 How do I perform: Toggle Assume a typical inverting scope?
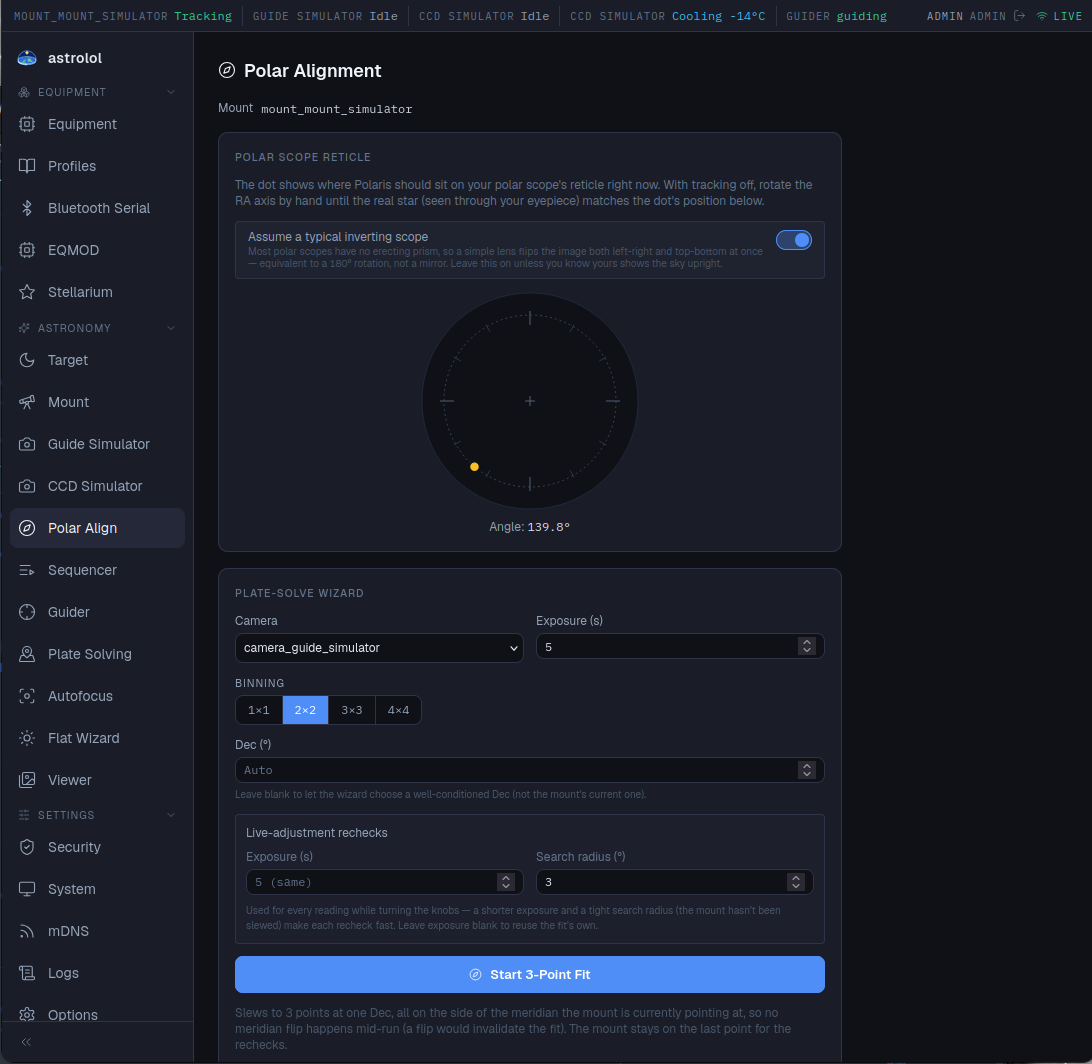click(793, 240)
